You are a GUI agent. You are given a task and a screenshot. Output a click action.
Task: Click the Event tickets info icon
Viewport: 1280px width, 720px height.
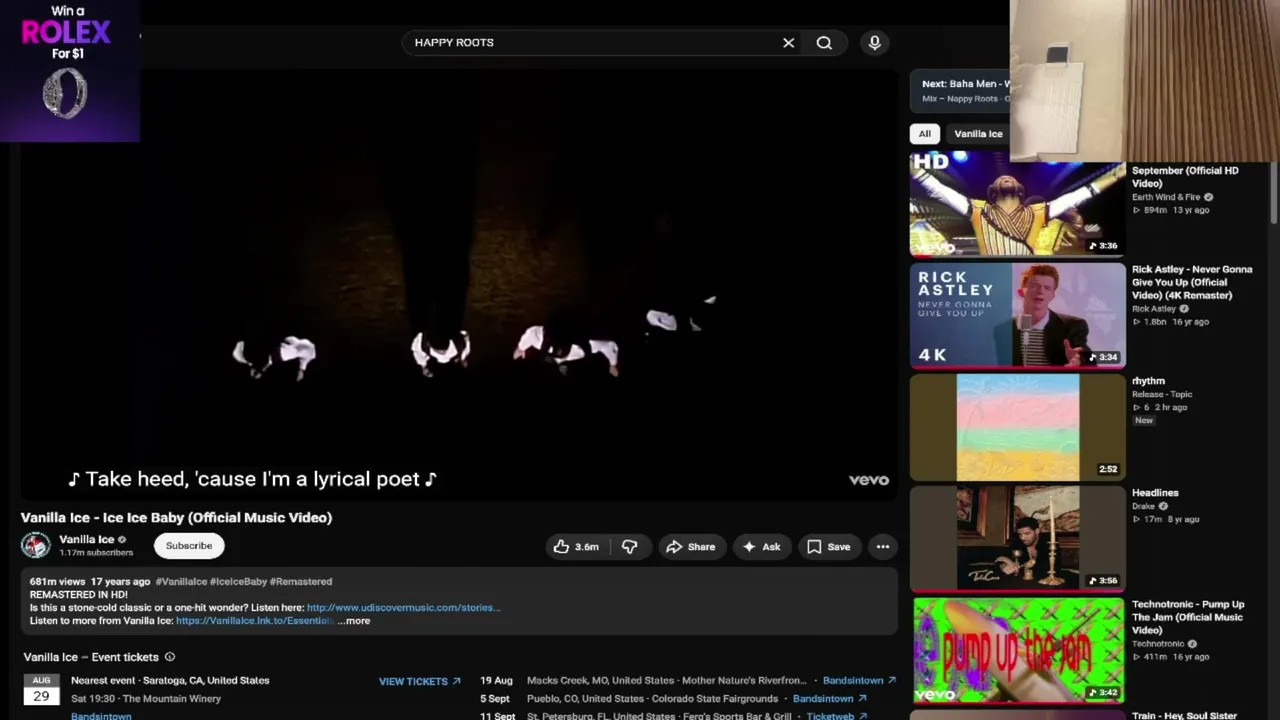click(x=170, y=657)
